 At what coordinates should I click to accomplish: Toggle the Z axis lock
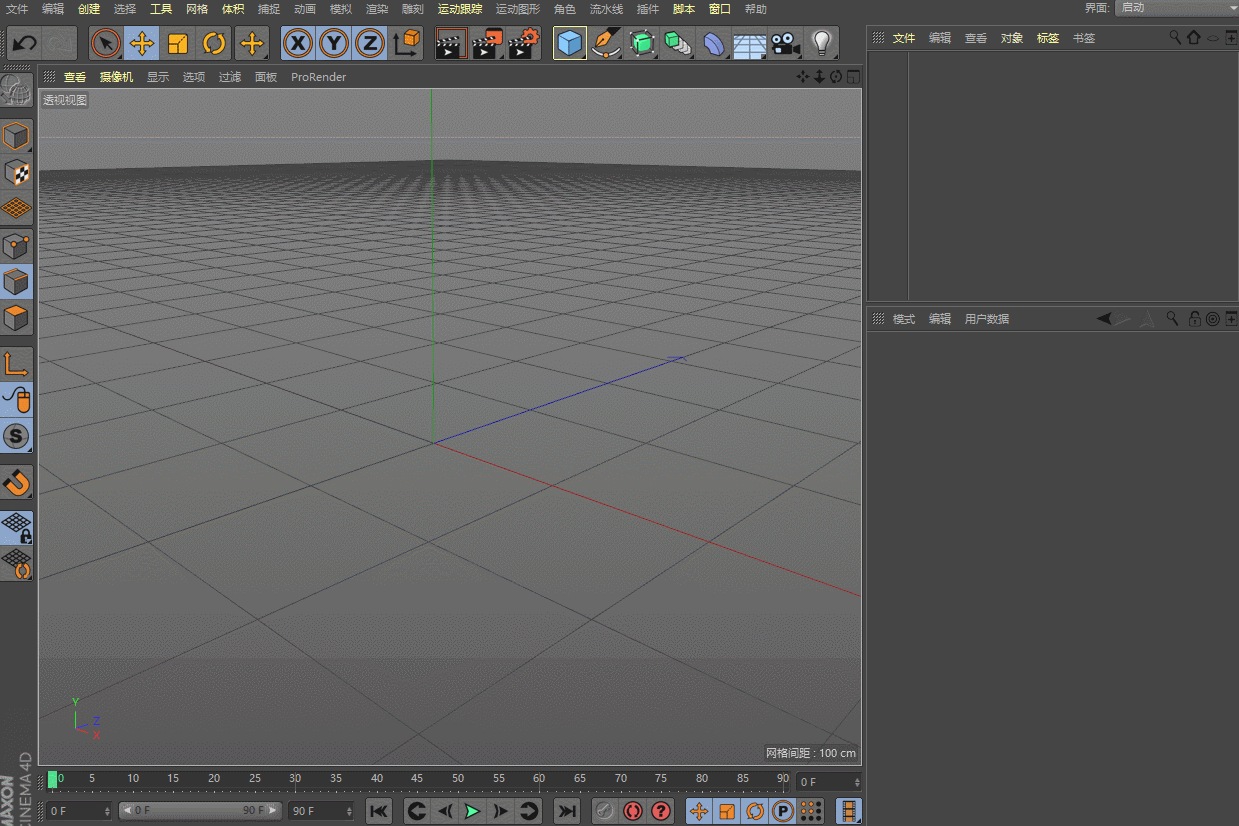[370, 44]
